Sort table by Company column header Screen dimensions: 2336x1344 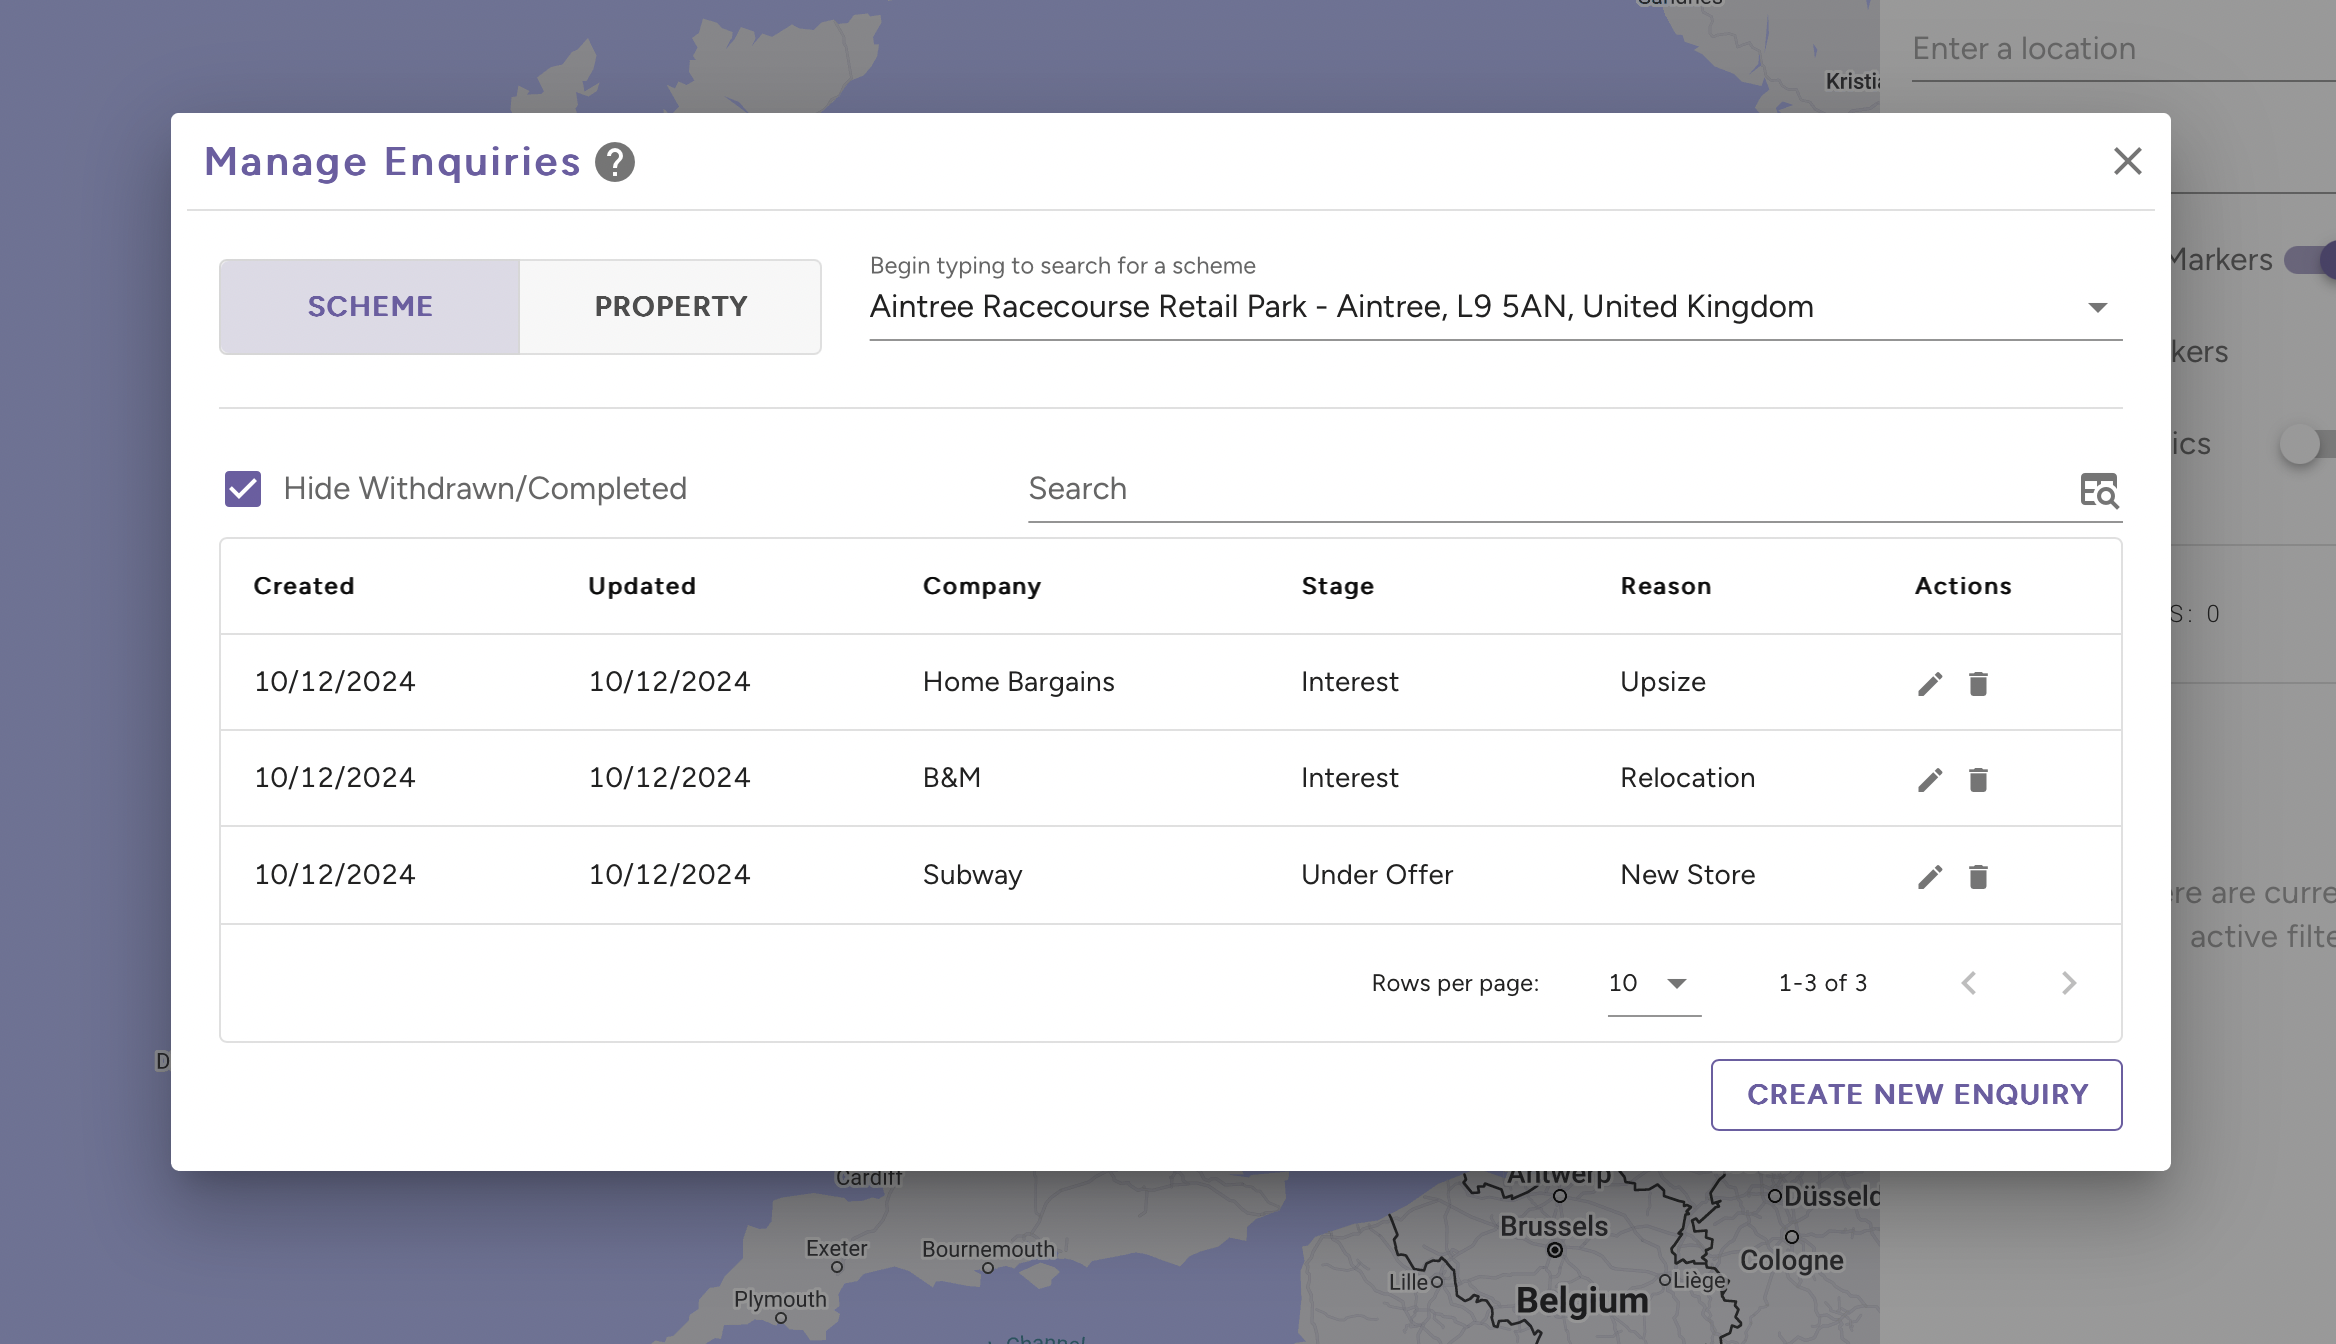[x=981, y=587]
